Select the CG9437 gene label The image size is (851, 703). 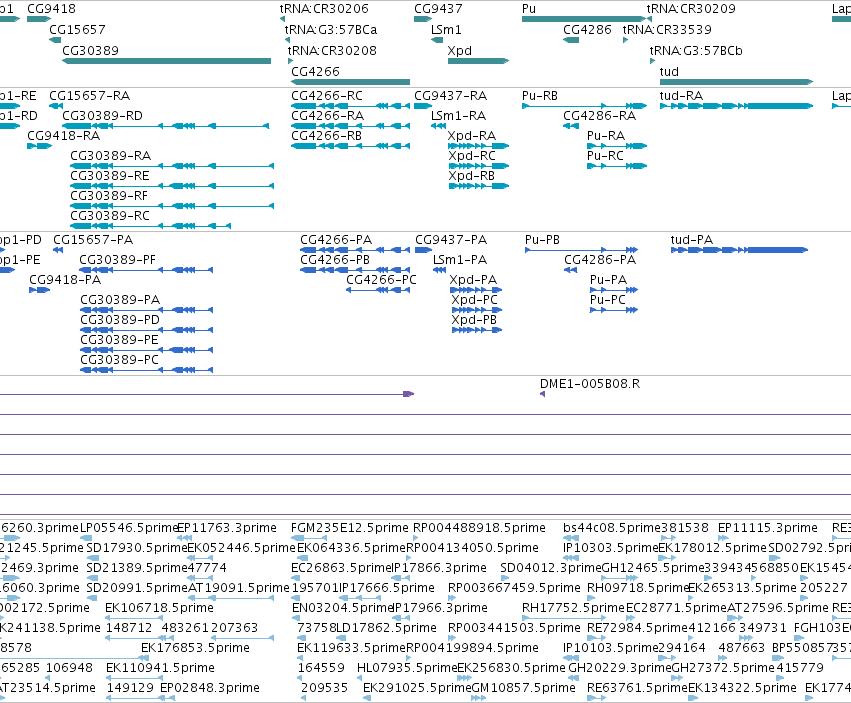pos(439,9)
